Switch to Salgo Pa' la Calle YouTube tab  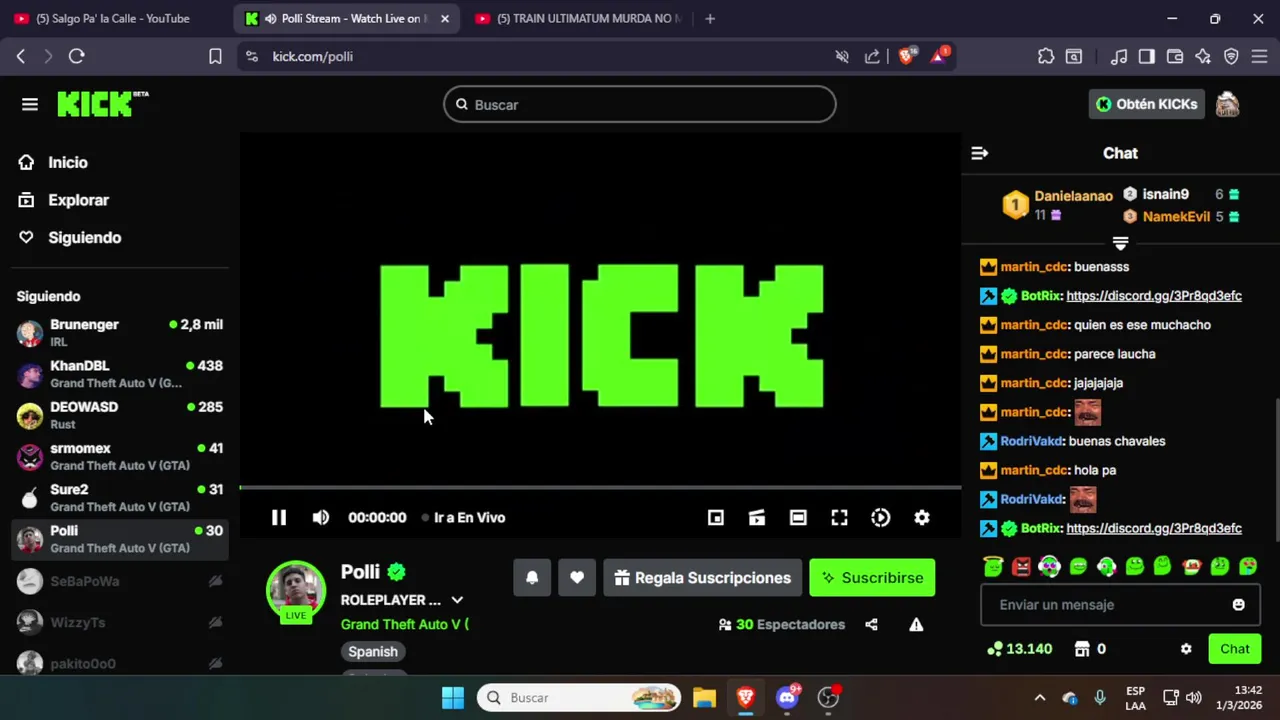pos(113,18)
